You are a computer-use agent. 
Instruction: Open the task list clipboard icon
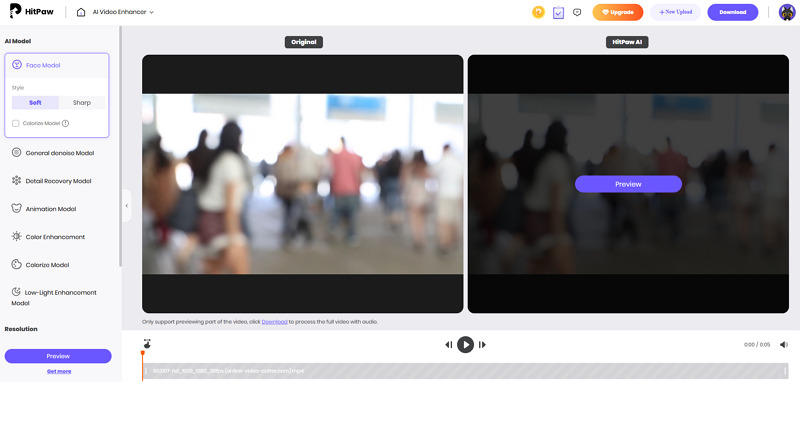pyautogui.click(x=558, y=12)
